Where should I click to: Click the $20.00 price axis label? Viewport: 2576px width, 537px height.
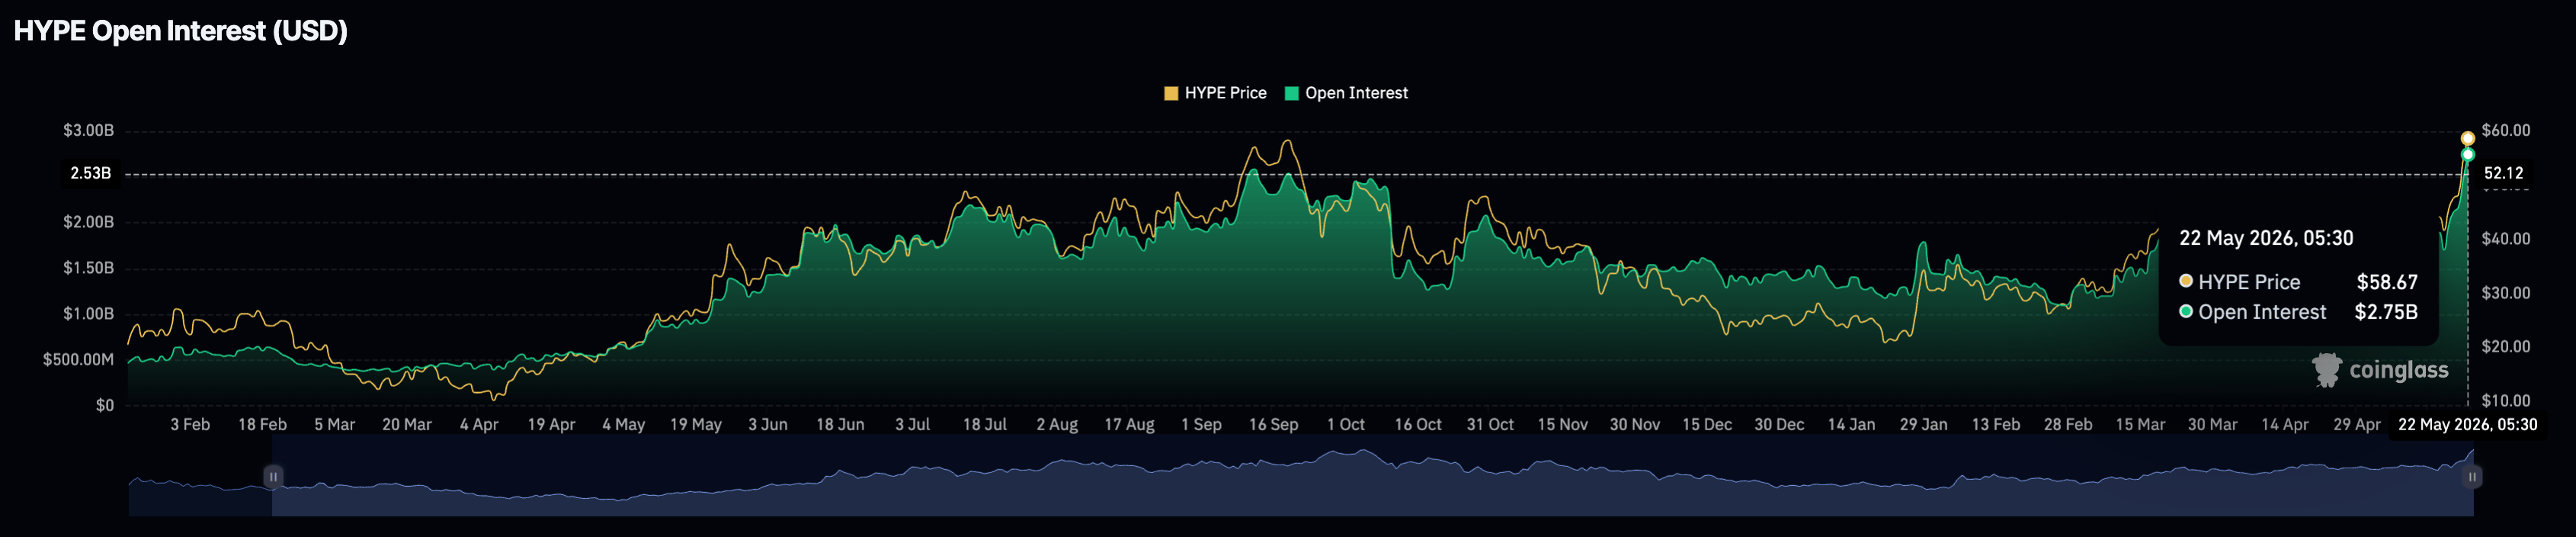click(x=2506, y=347)
